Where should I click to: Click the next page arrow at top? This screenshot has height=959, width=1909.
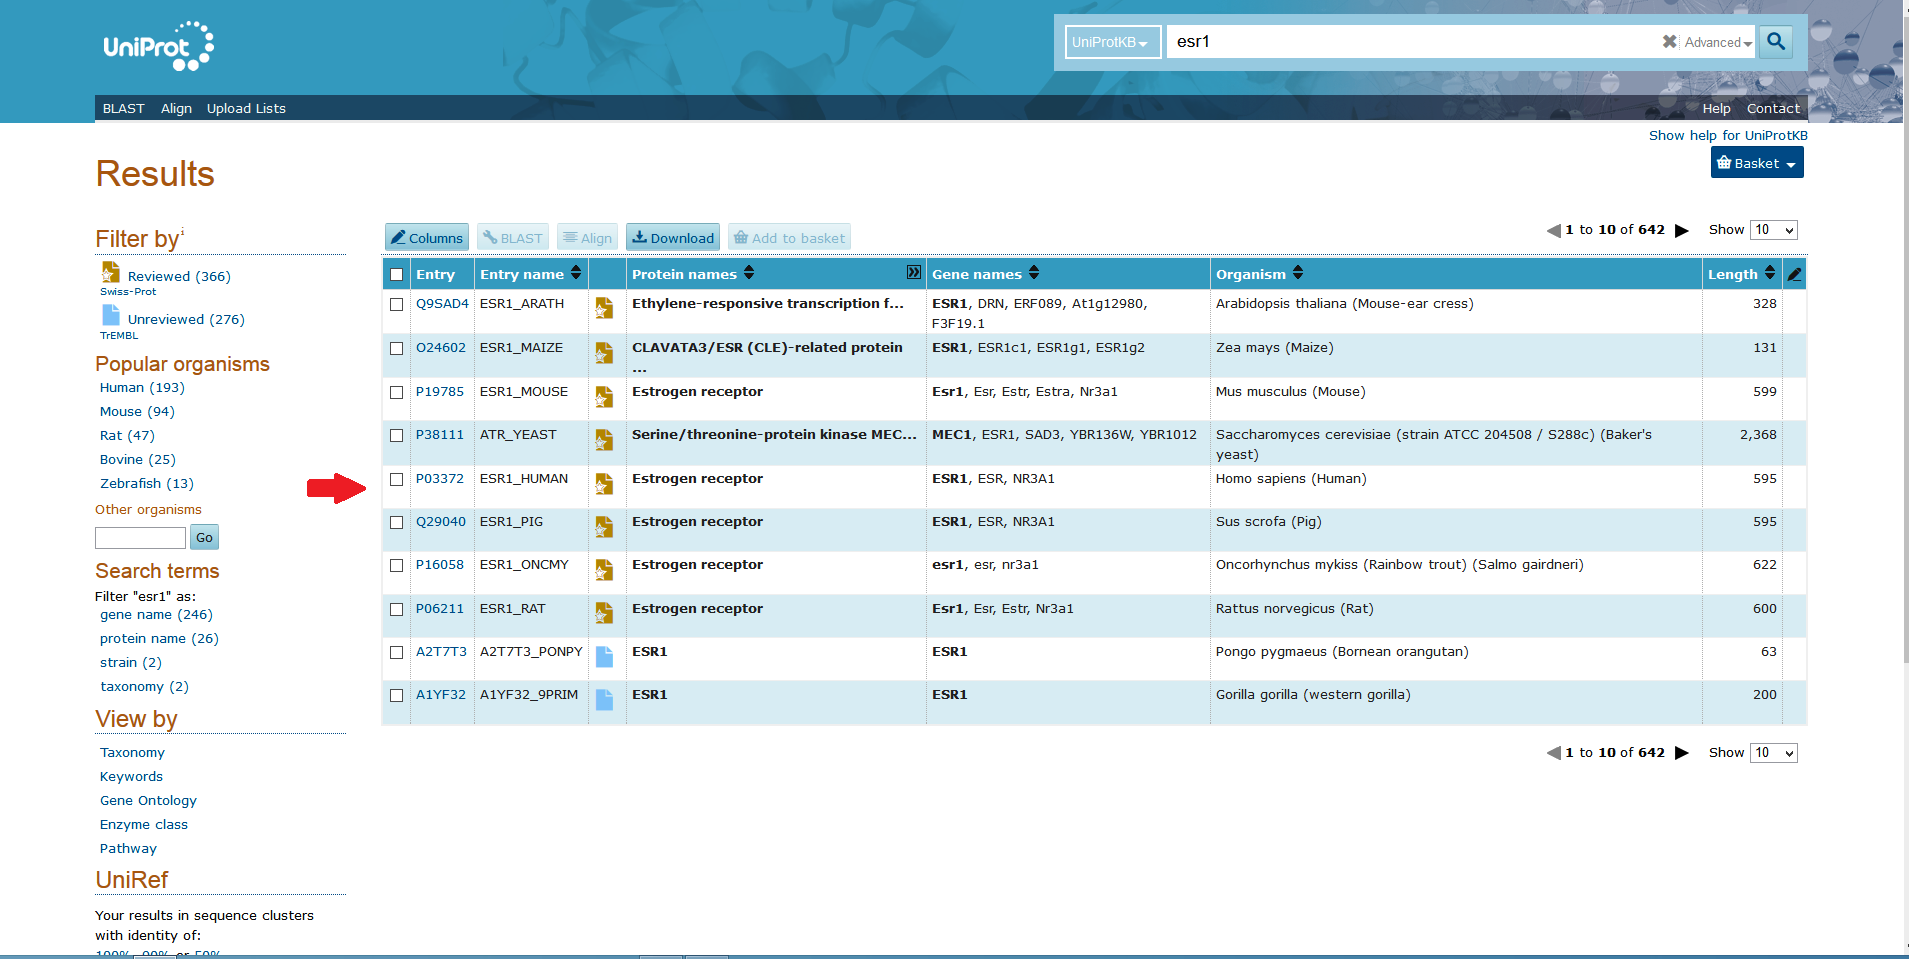[1682, 230]
